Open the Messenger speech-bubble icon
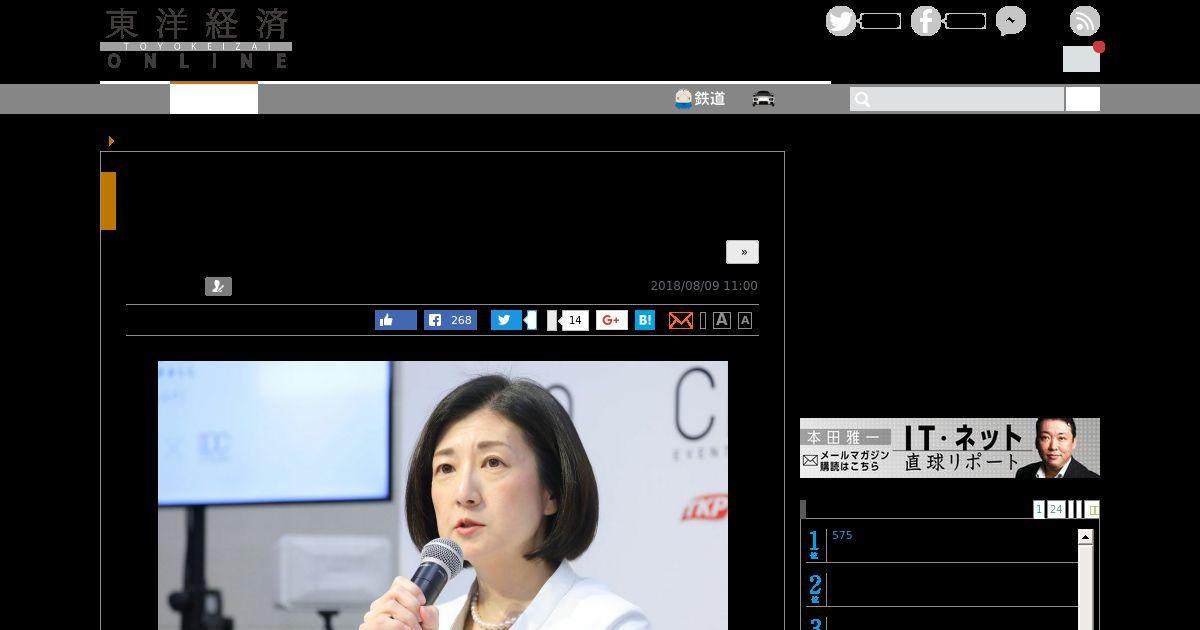 pos(1011,21)
